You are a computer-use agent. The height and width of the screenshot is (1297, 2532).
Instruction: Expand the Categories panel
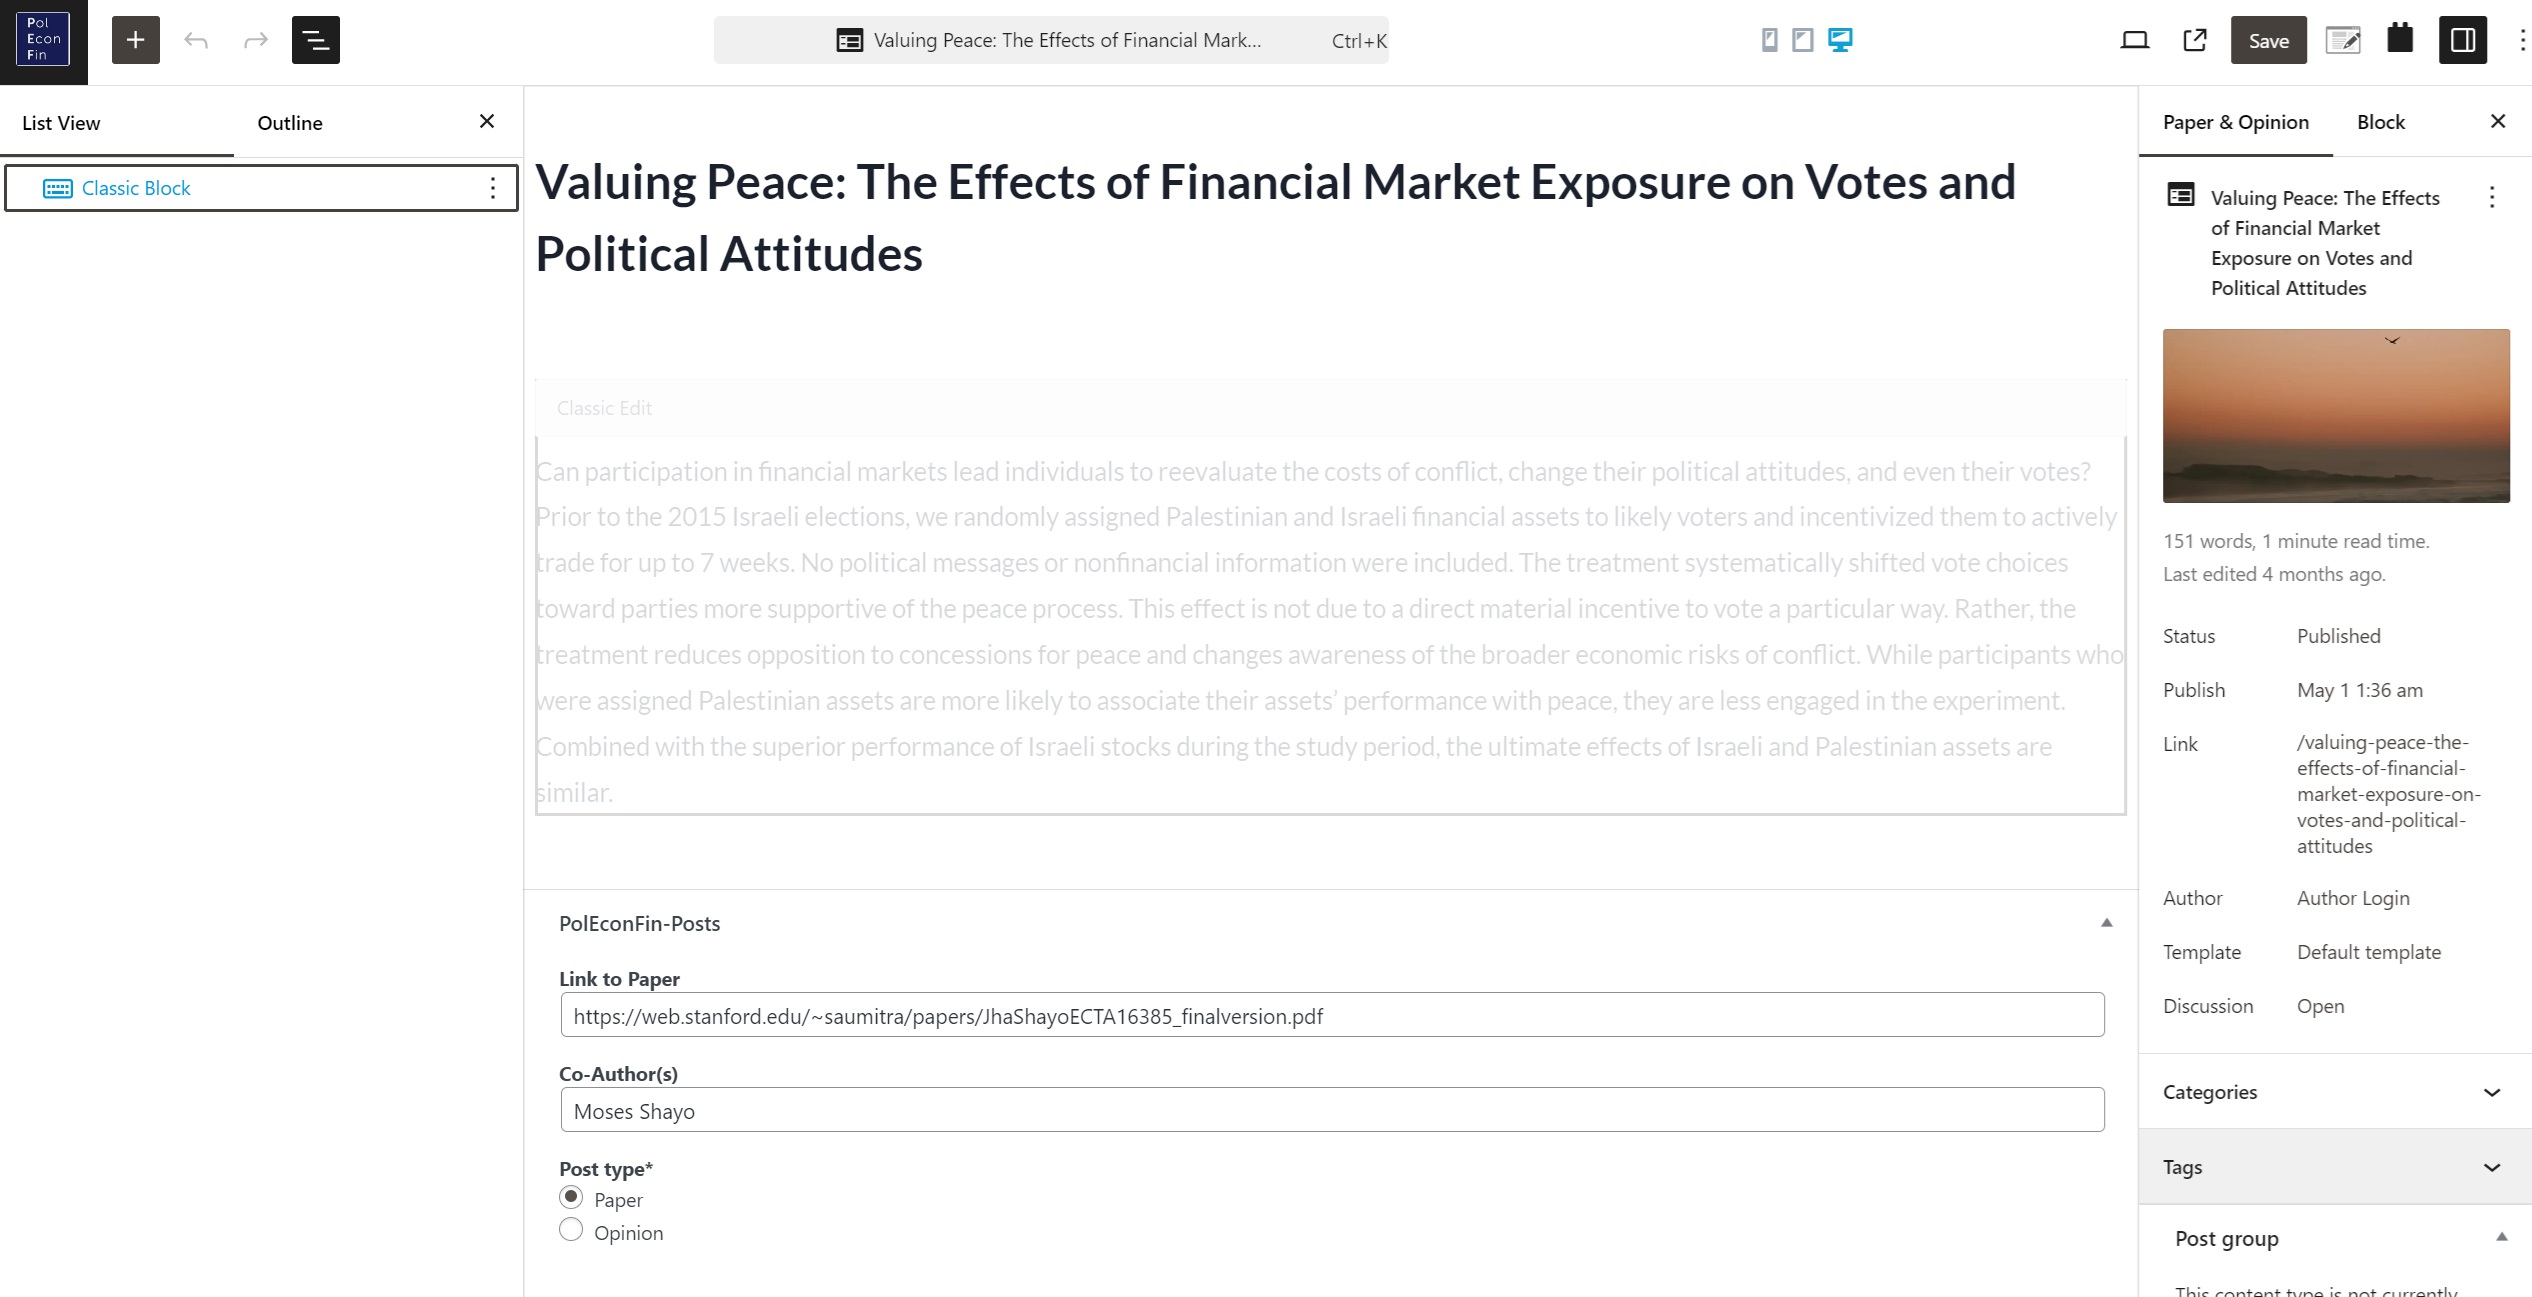tap(2335, 1092)
